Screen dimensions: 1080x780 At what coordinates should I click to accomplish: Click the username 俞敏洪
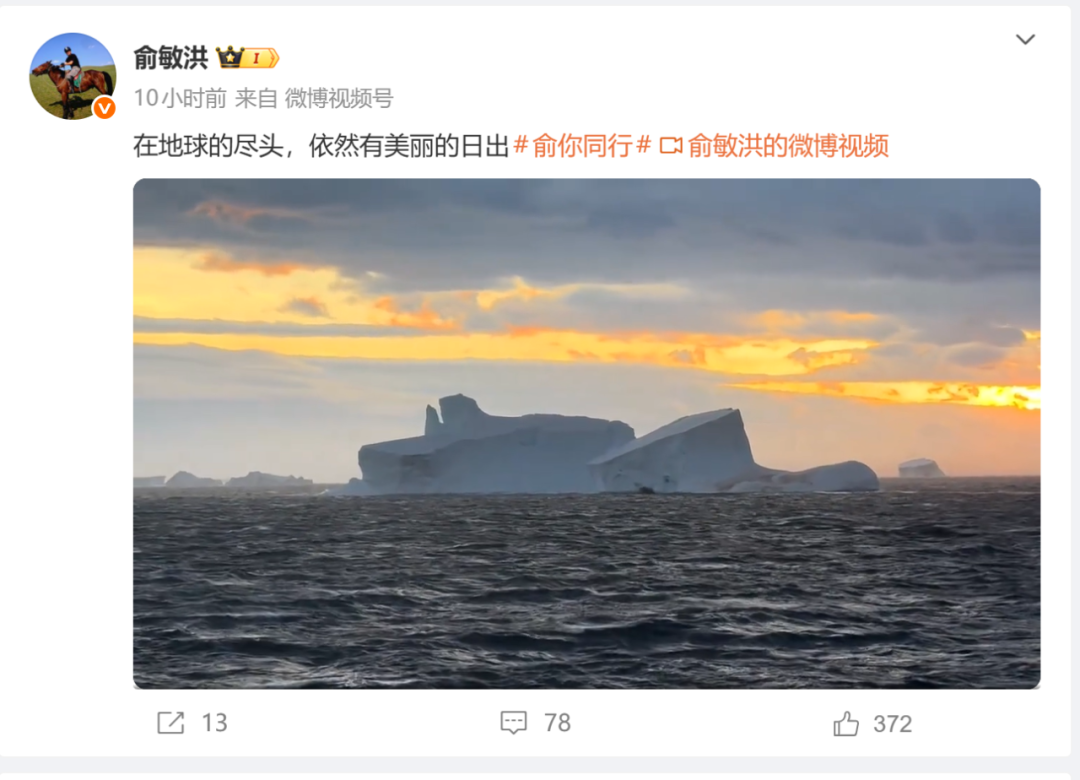coord(170,58)
